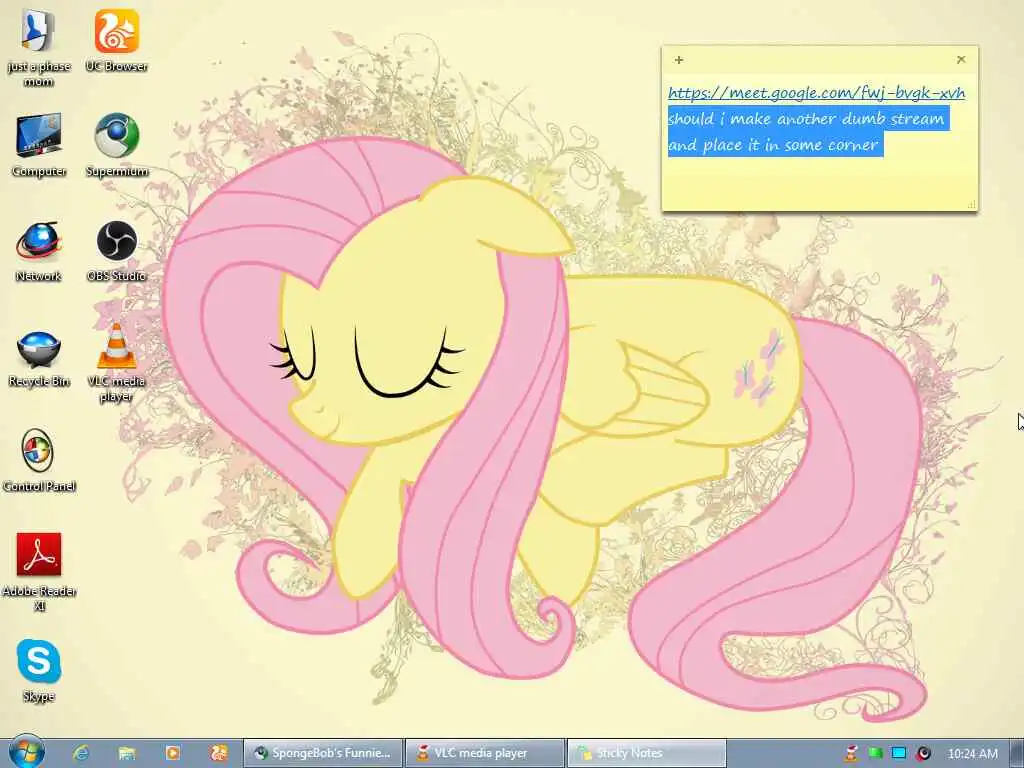Click the Show desktop strip beside the clock
Image resolution: width=1024 pixels, height=768 pixels.
click(1016, 753)
